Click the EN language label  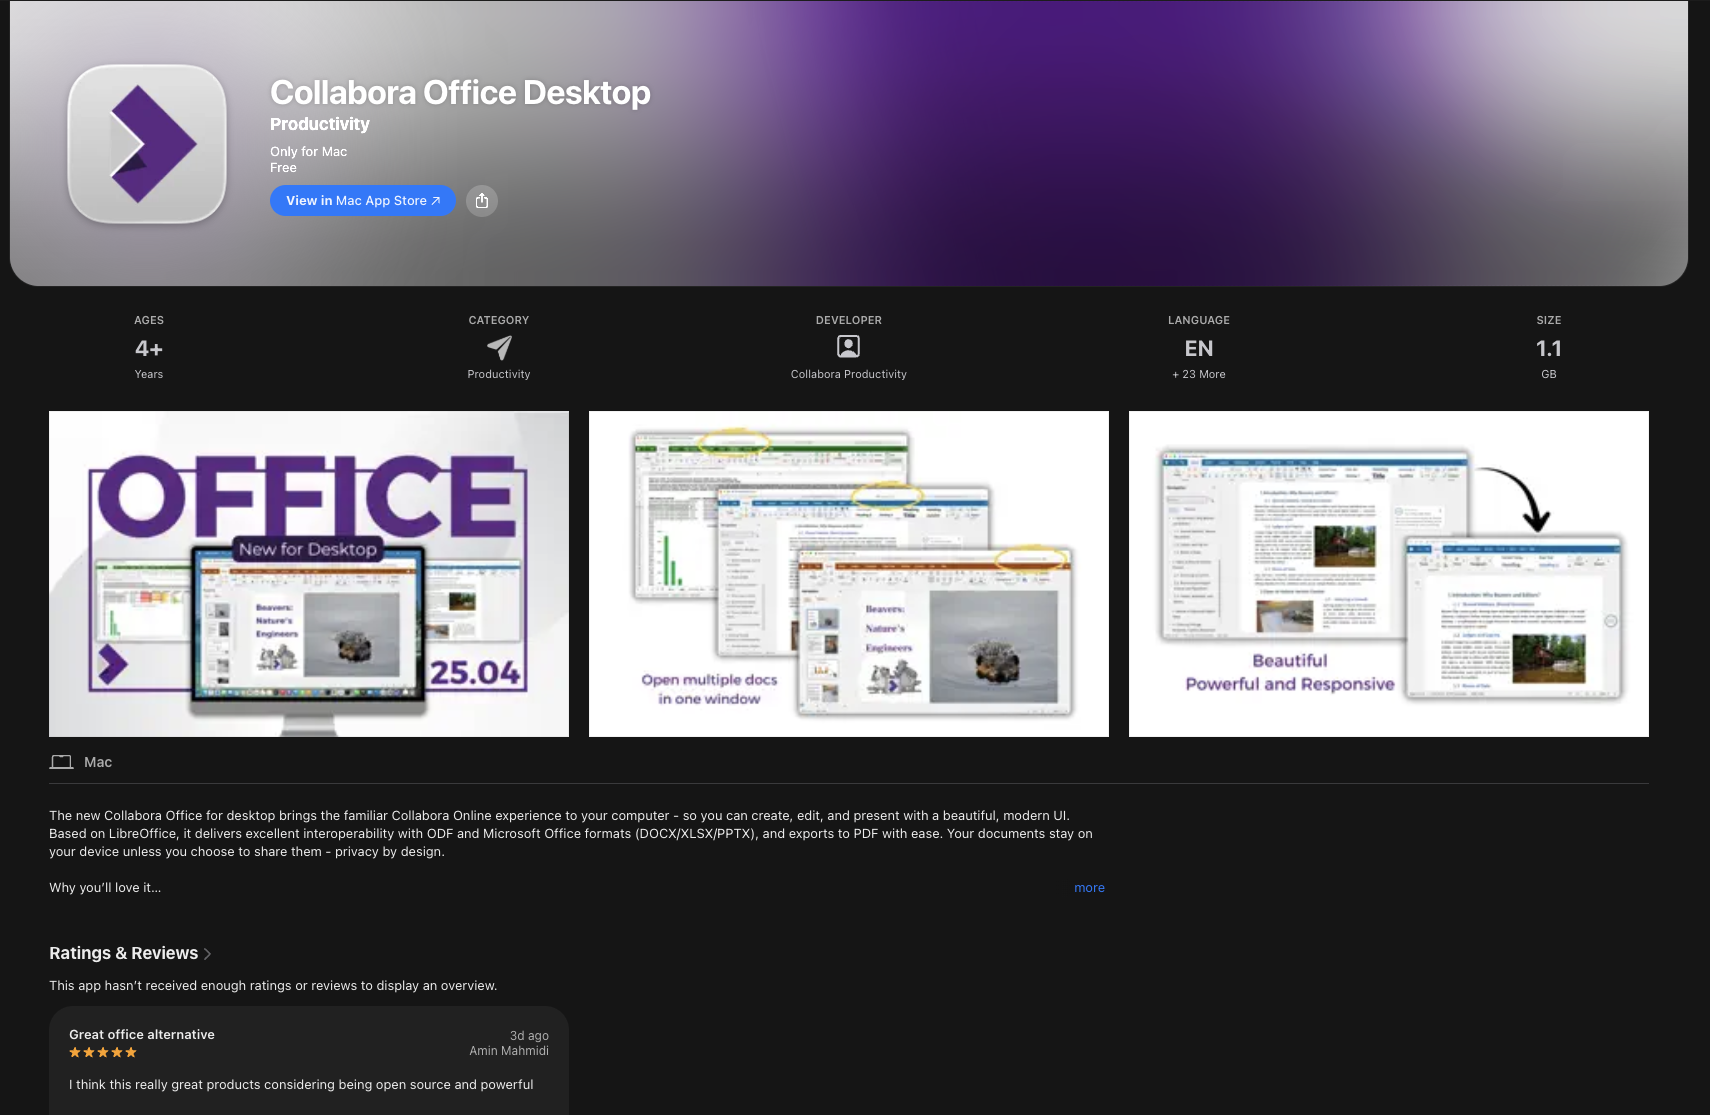1198,348
